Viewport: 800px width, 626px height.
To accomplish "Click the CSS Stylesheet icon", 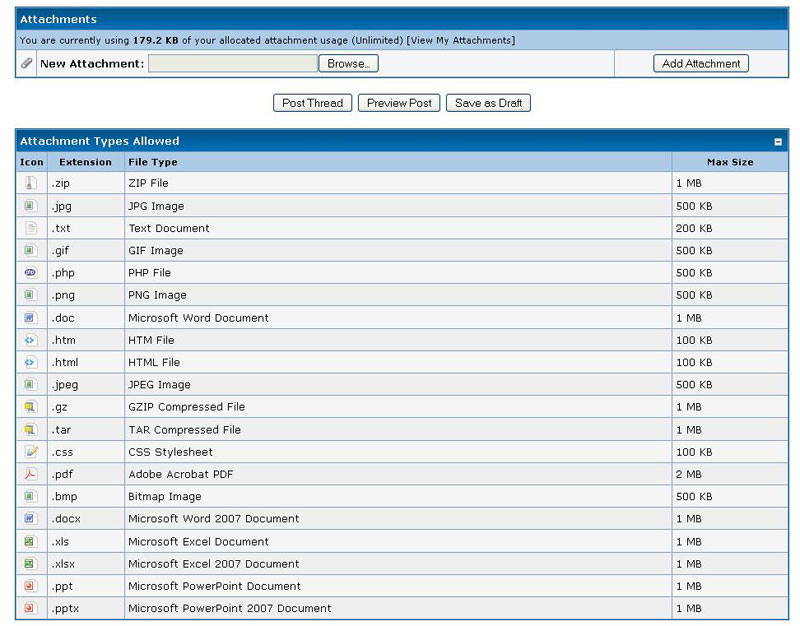I will point(31,452).
